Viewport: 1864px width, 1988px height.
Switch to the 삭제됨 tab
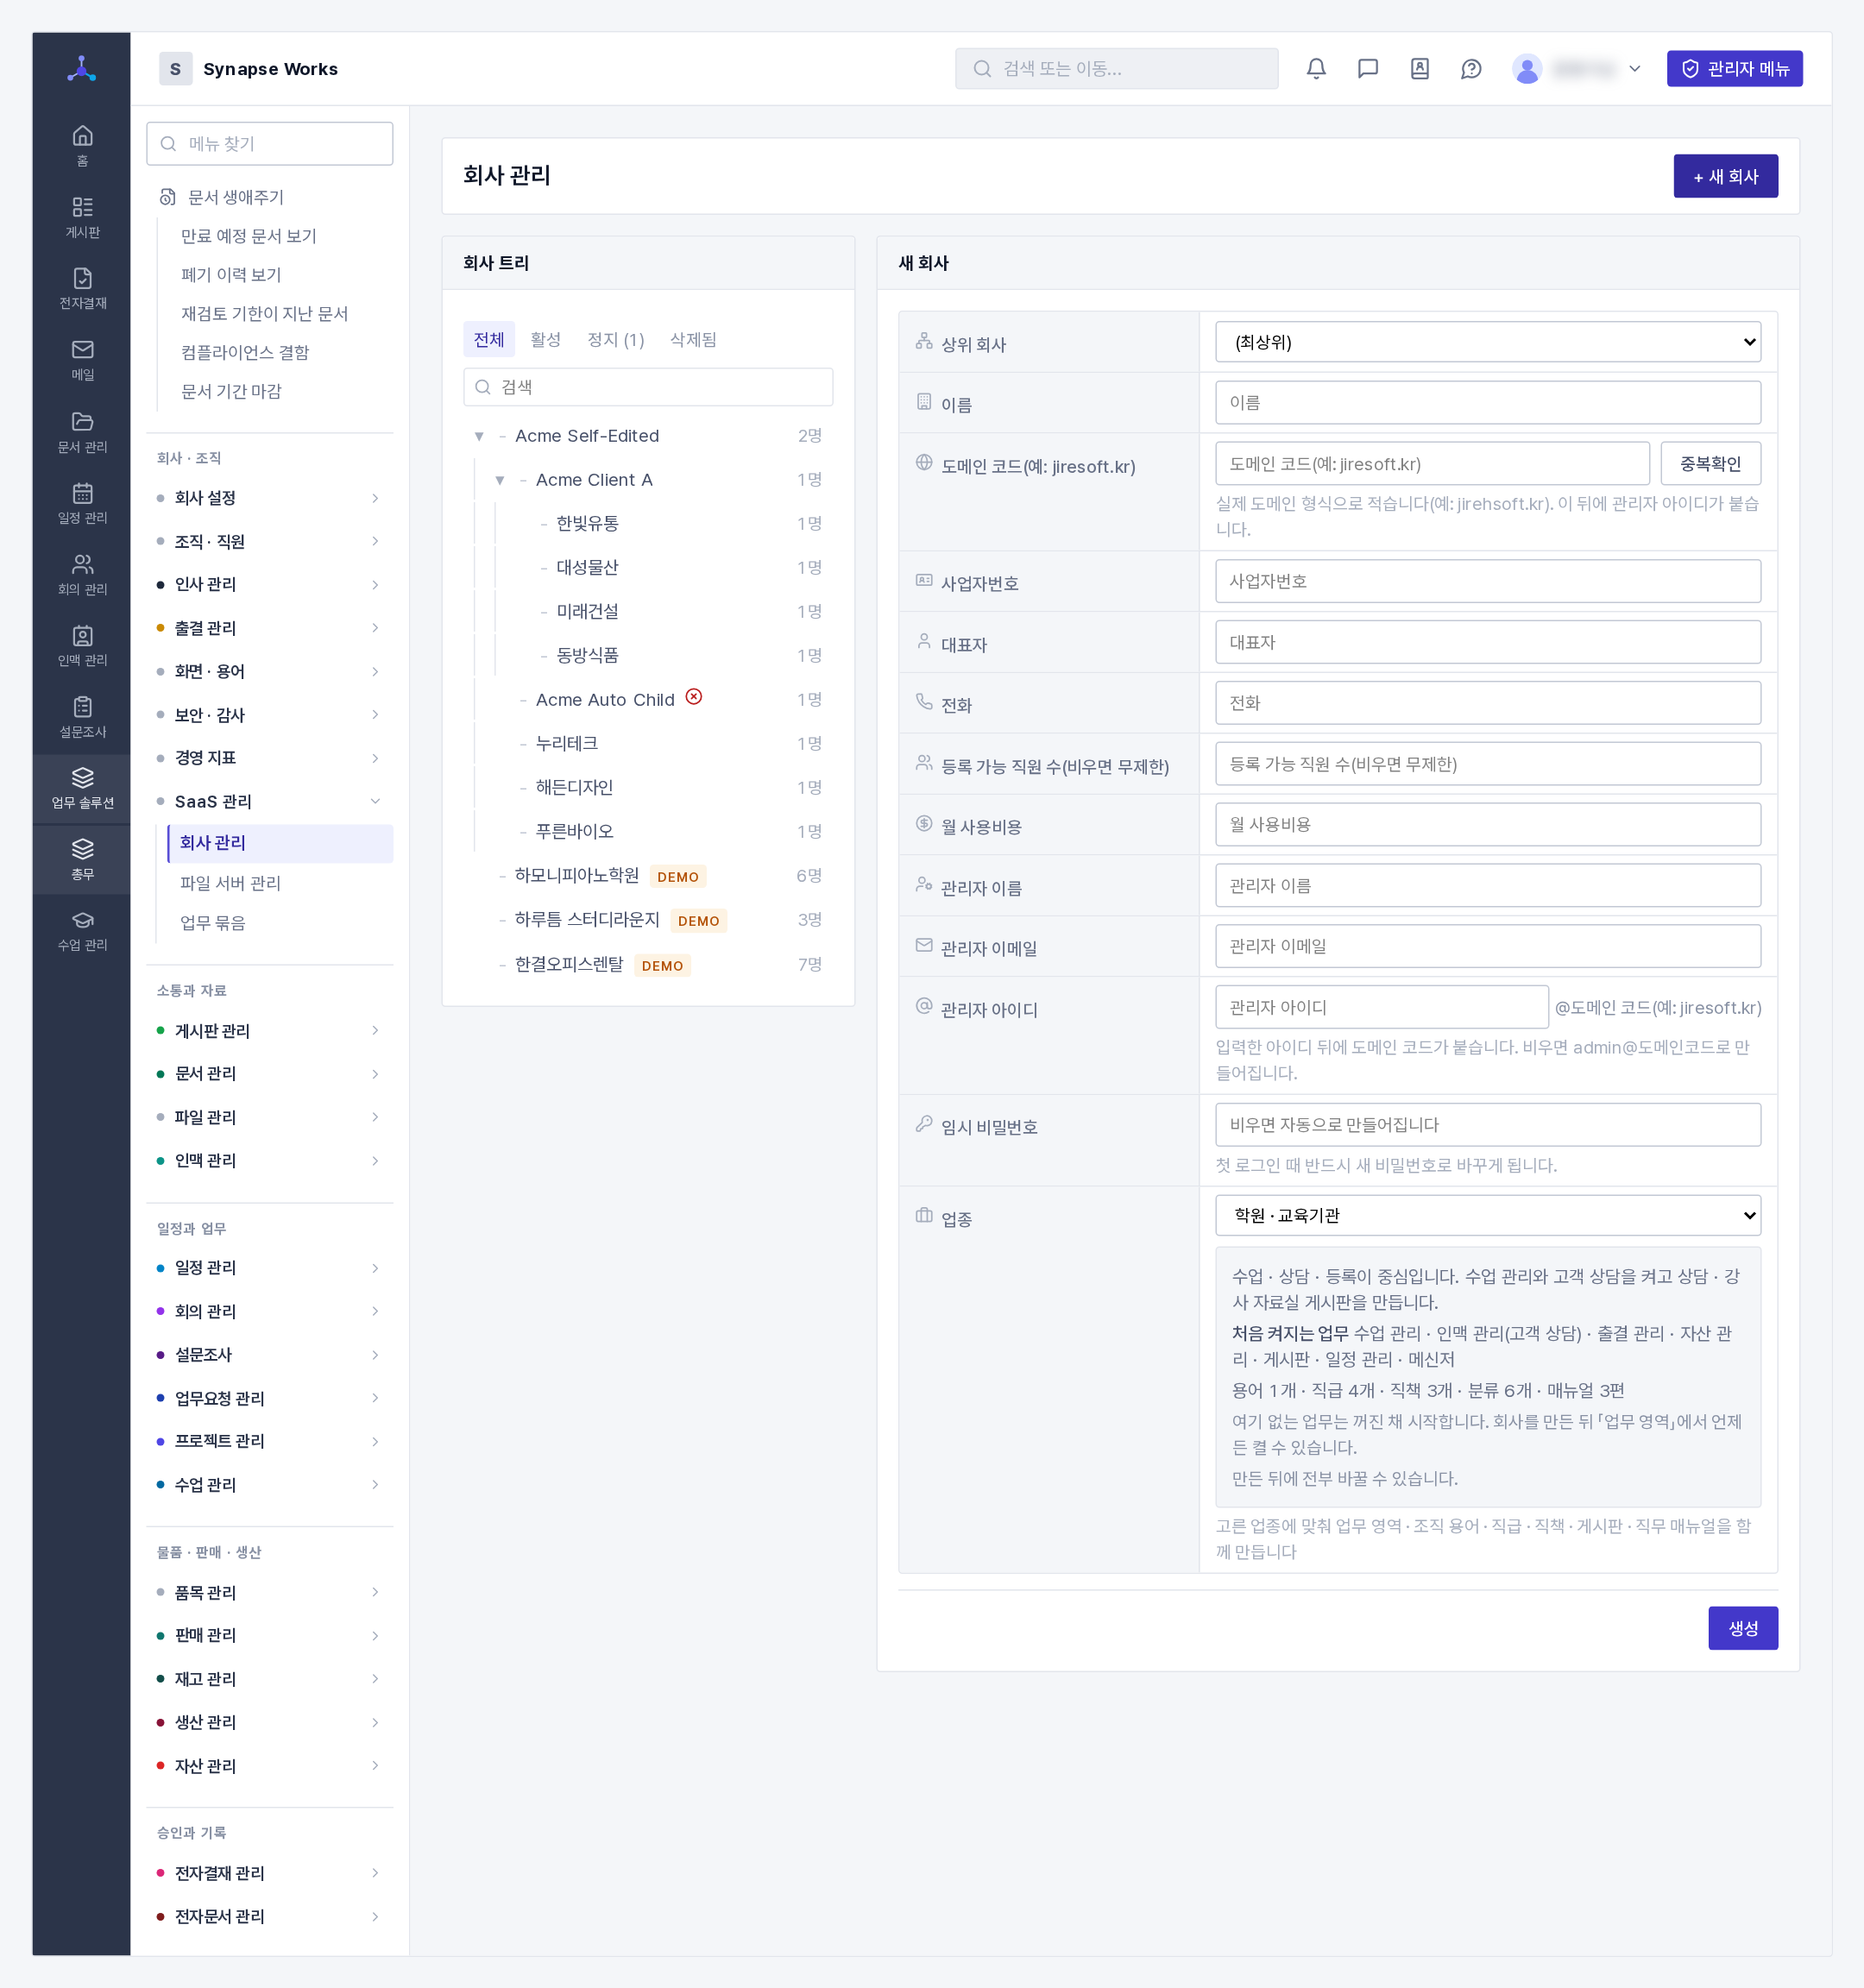(x=693, y=340)
